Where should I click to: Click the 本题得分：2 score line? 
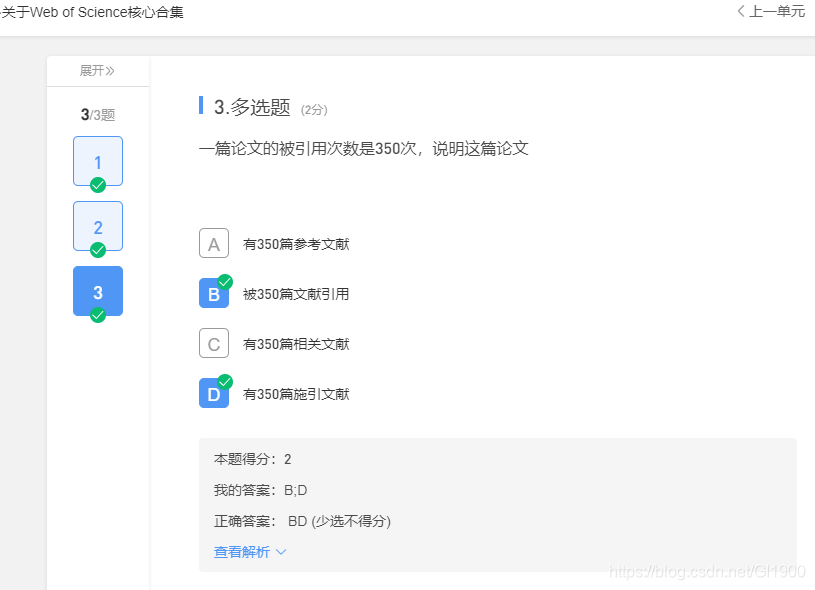pos(253,459)
